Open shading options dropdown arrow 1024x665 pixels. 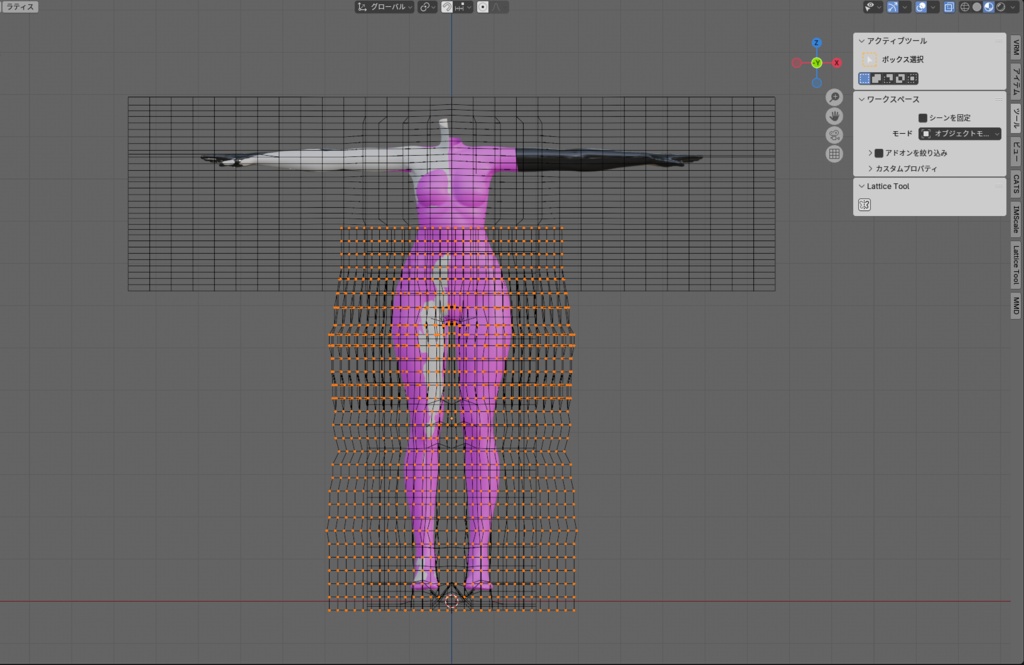(1012, 7)
